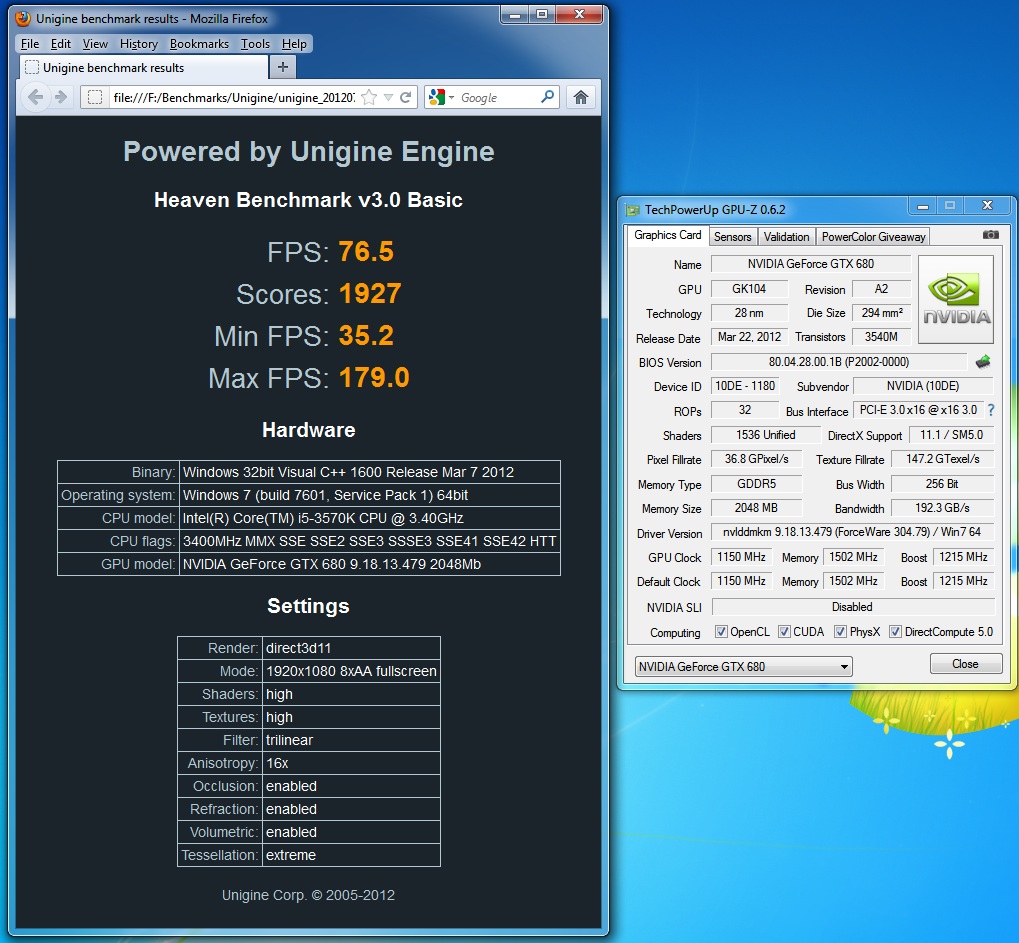Screen dimensions: 1019x943
Task: Click the Release Date Mar 22, 2012 field
Action: [x=749, y=337]
